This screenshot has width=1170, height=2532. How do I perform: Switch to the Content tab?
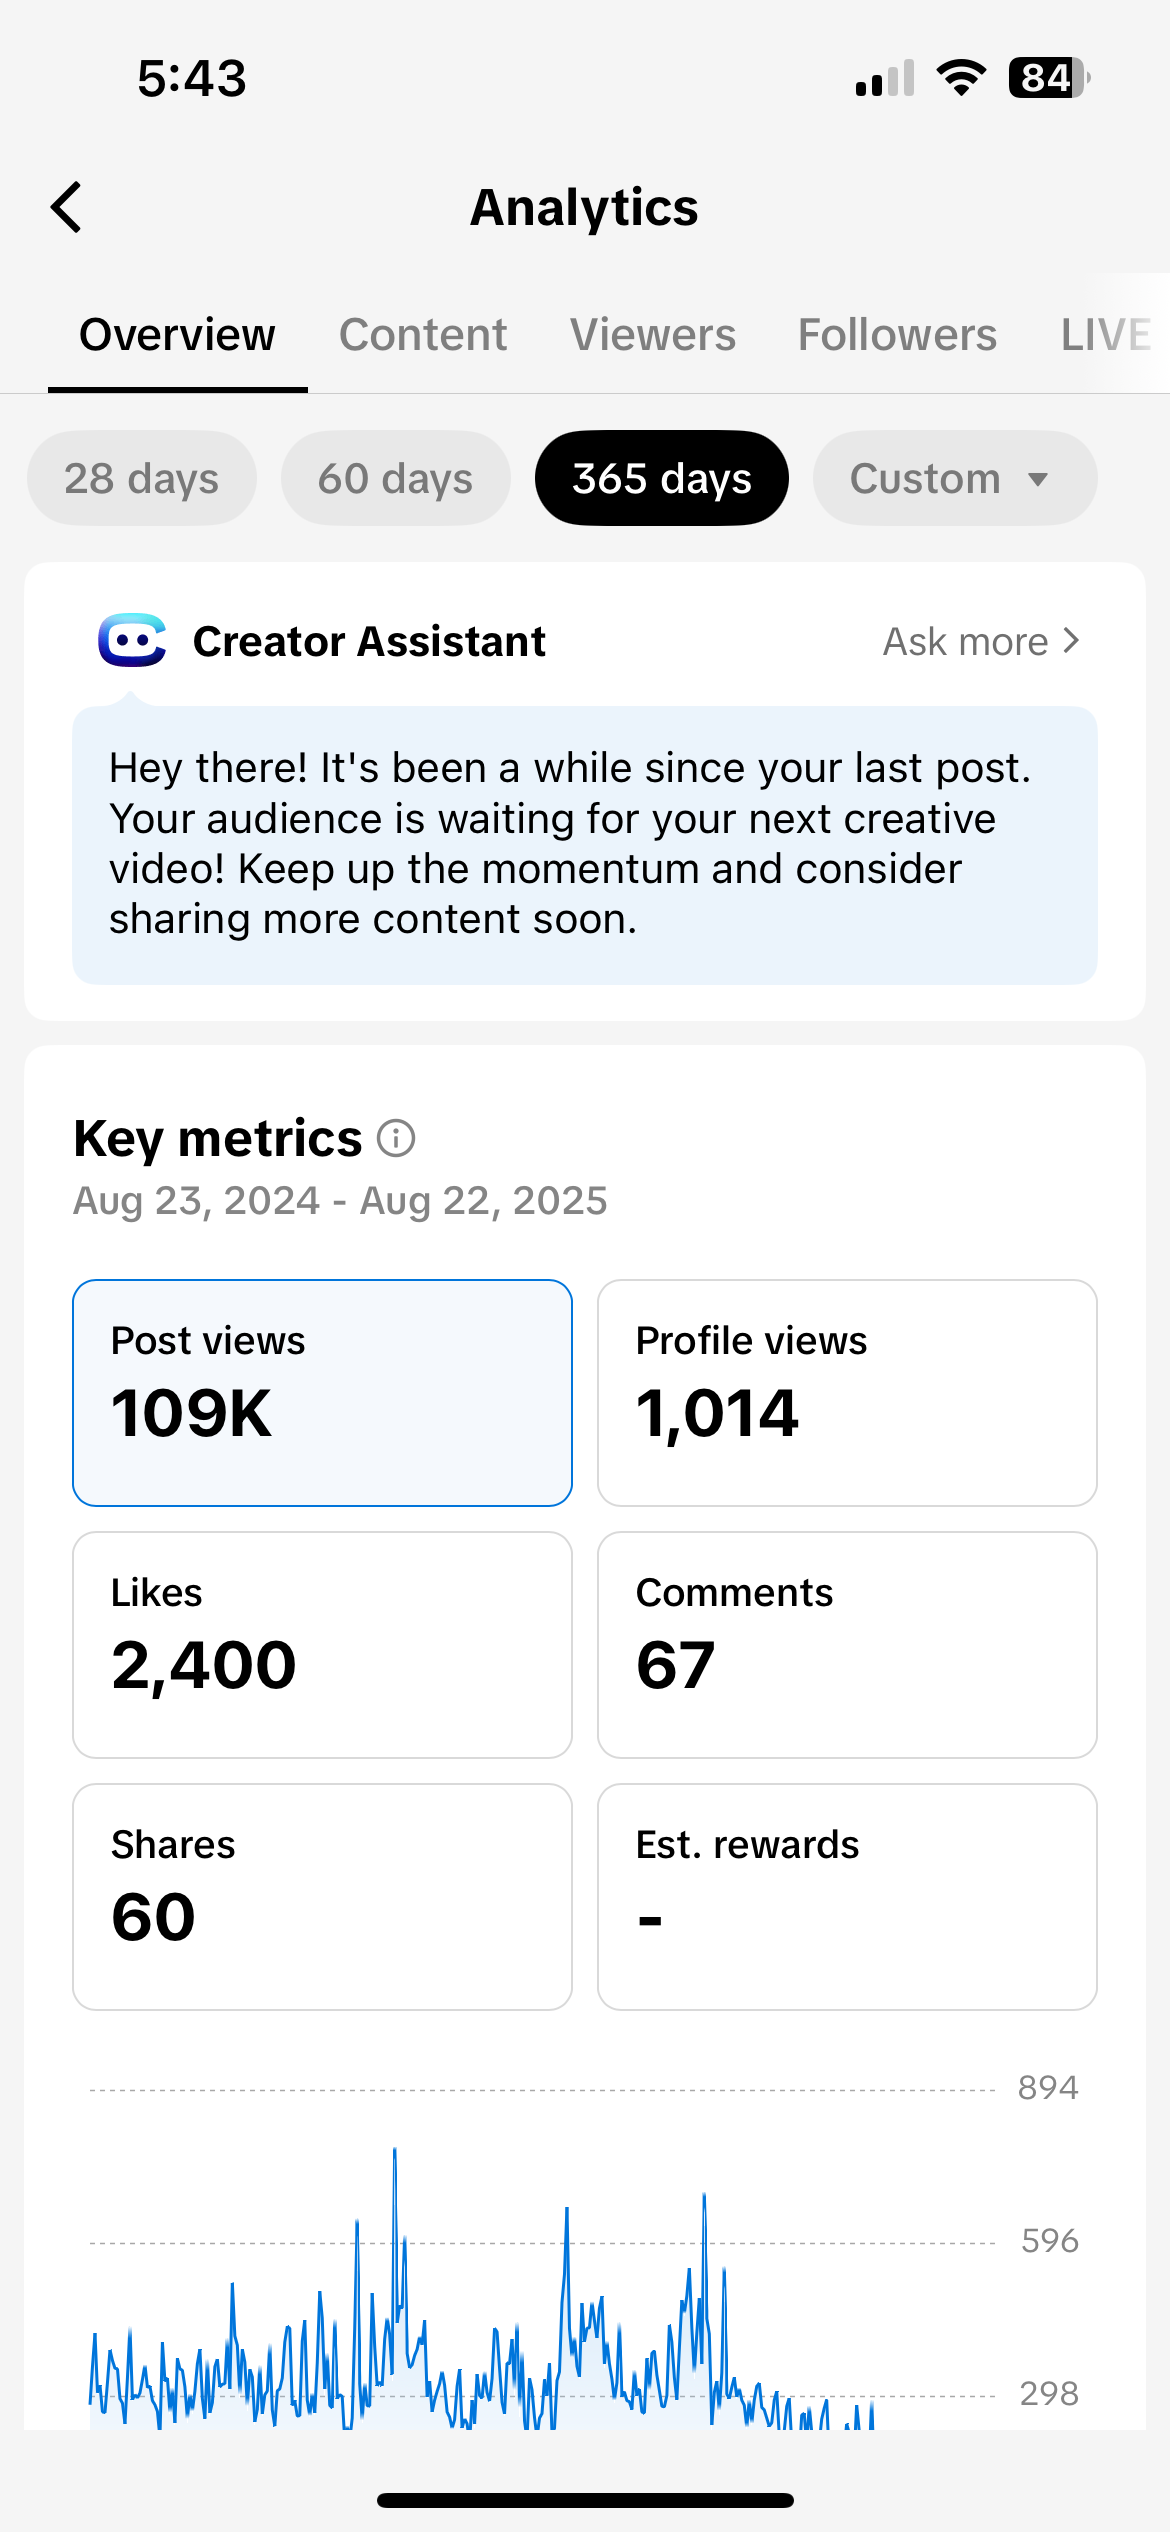pyautogui.click(x=423, y=335)
